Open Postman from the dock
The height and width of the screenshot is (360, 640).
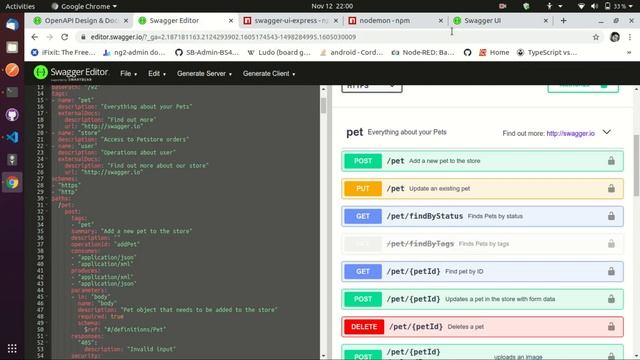pos(12,70)
